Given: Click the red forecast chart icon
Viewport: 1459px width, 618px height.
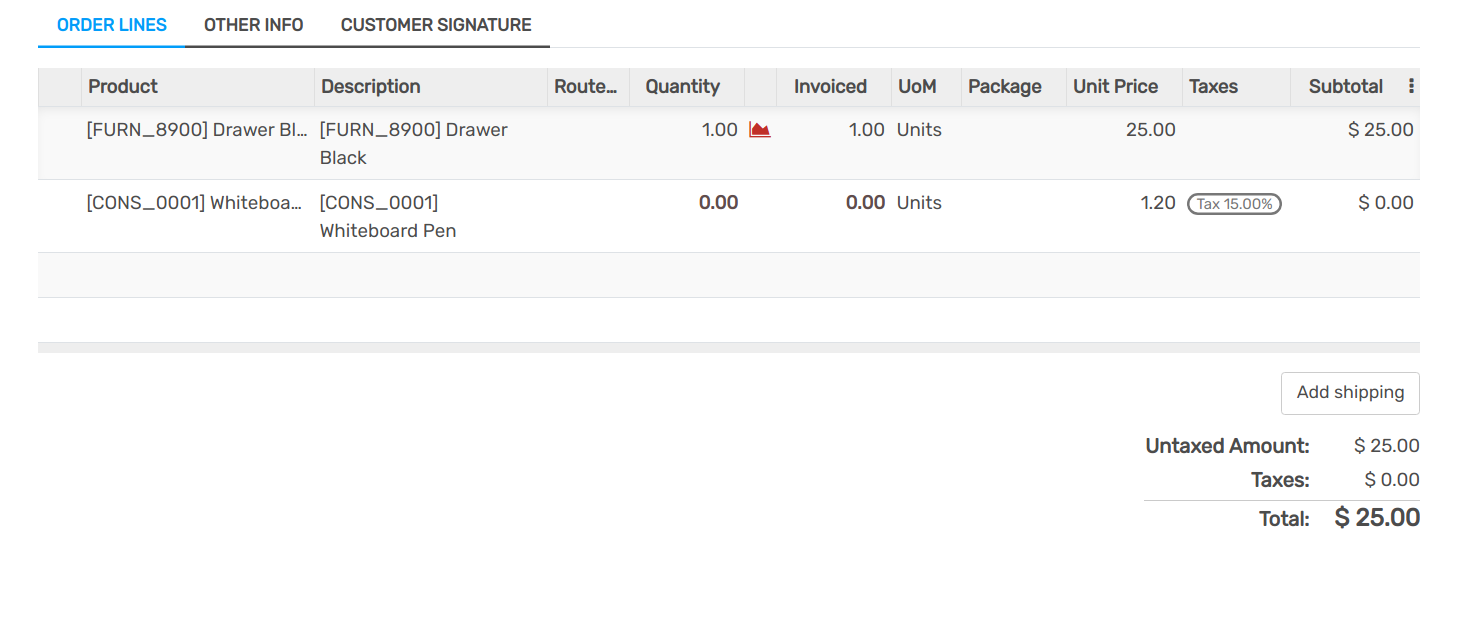Looking at the screenshot, I should pyautogui.click(x=760, y=130).
